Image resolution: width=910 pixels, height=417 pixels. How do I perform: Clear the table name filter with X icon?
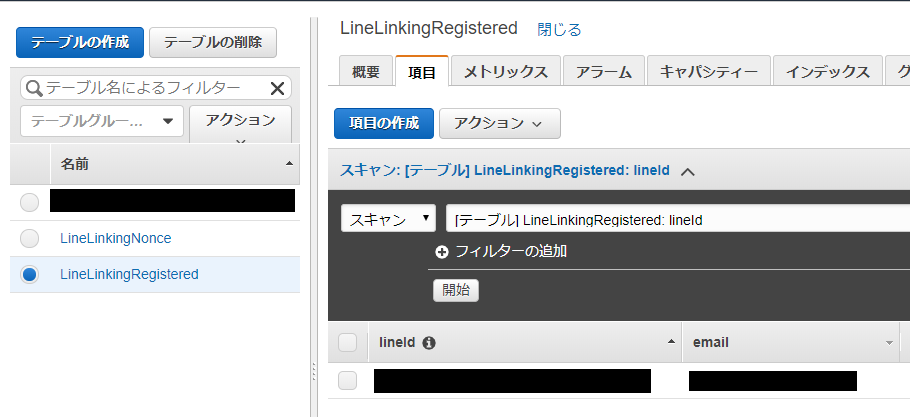[277, 88]
